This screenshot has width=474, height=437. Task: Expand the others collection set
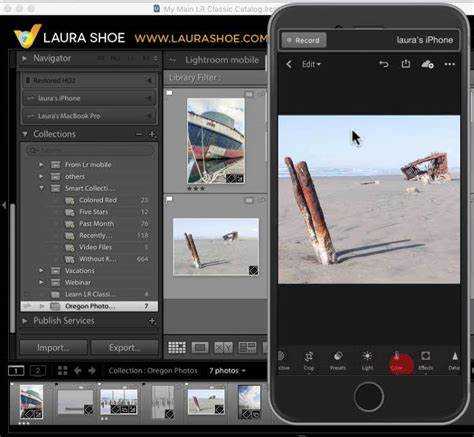click(x=41, y=176)
